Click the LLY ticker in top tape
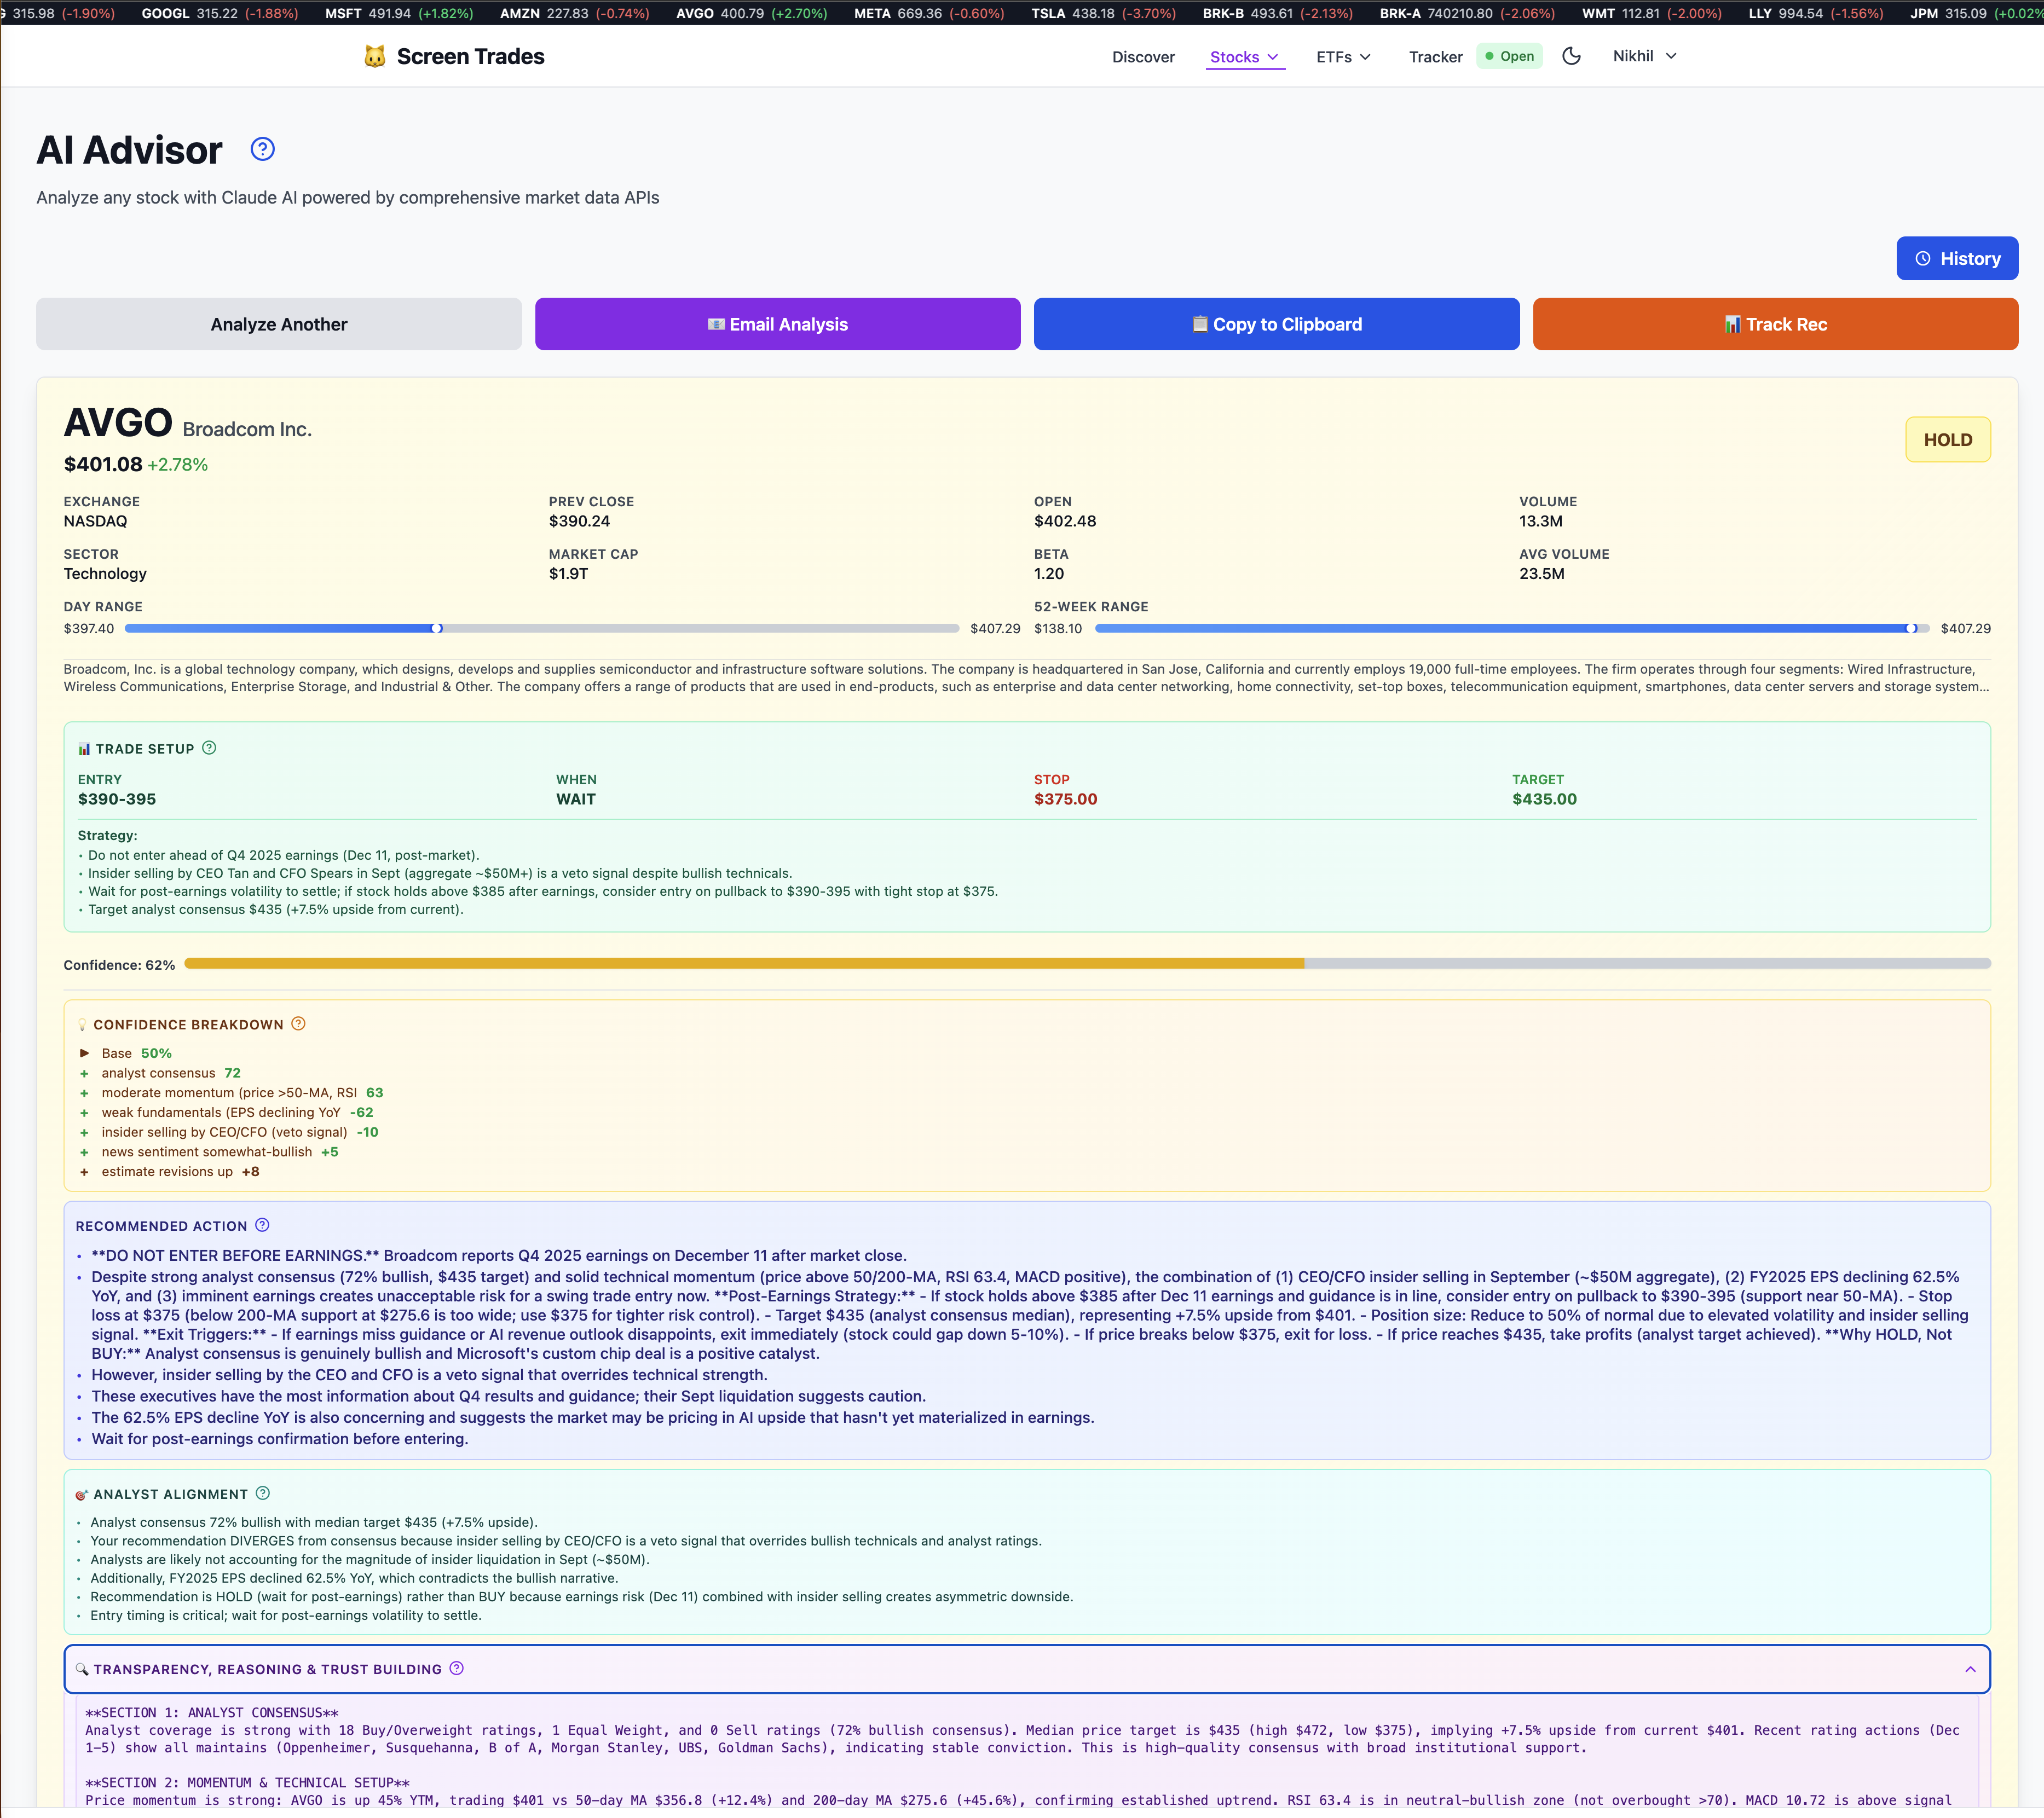The image size is (2044, 1818). (1816, 13)
